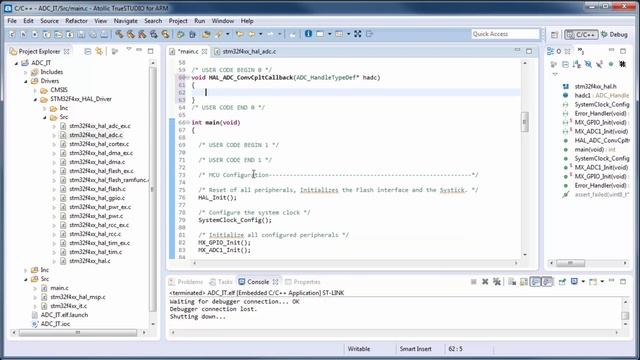Toggle Show Console on Standard Error change
Viewport: 640px width, 360px height.
point(547,282)
